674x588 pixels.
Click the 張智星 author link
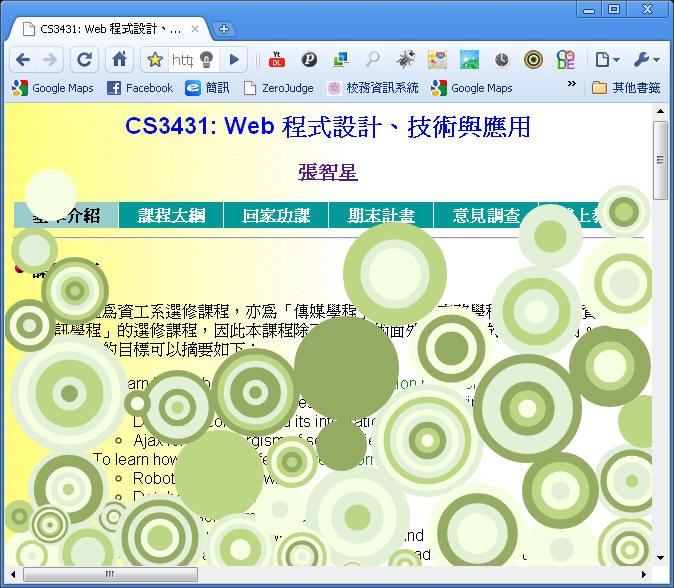[327, 173]
